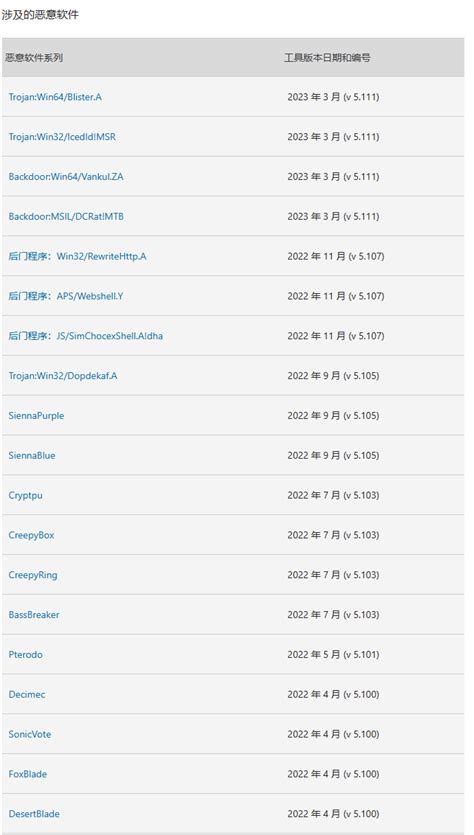
Task: Click the Decimec link
Action: tap(27, 694)
